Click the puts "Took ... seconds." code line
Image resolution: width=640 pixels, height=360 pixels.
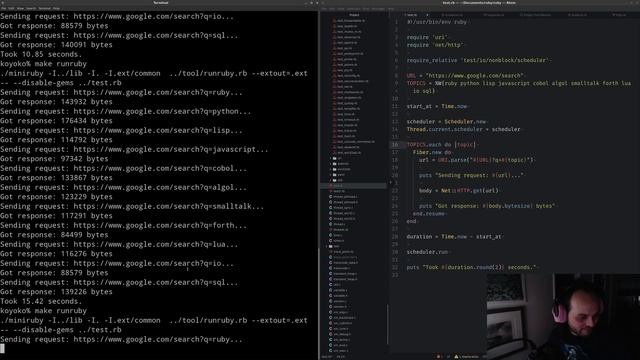pos(471,267)
